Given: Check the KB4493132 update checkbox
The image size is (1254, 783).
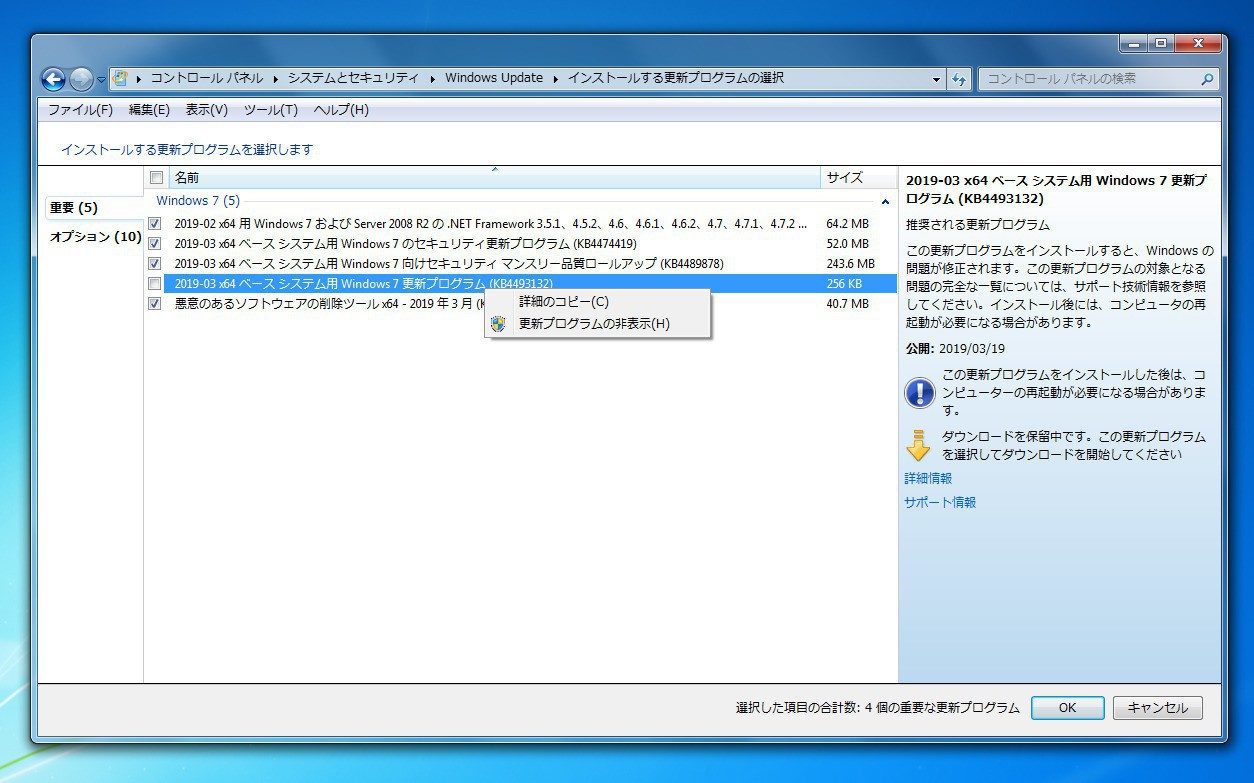Looking at the screenshot, I should click(x=154, y=284).
